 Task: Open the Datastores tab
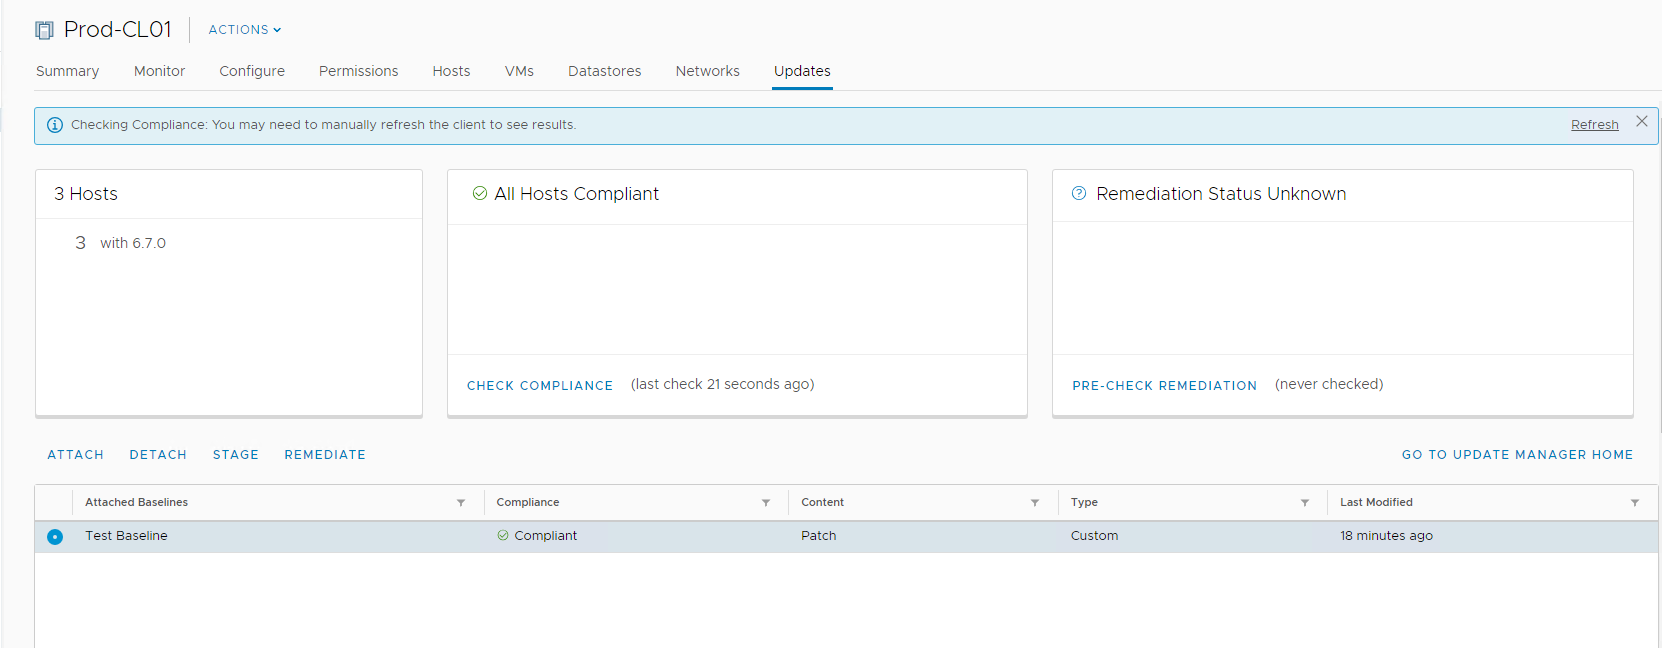(604, 71)
